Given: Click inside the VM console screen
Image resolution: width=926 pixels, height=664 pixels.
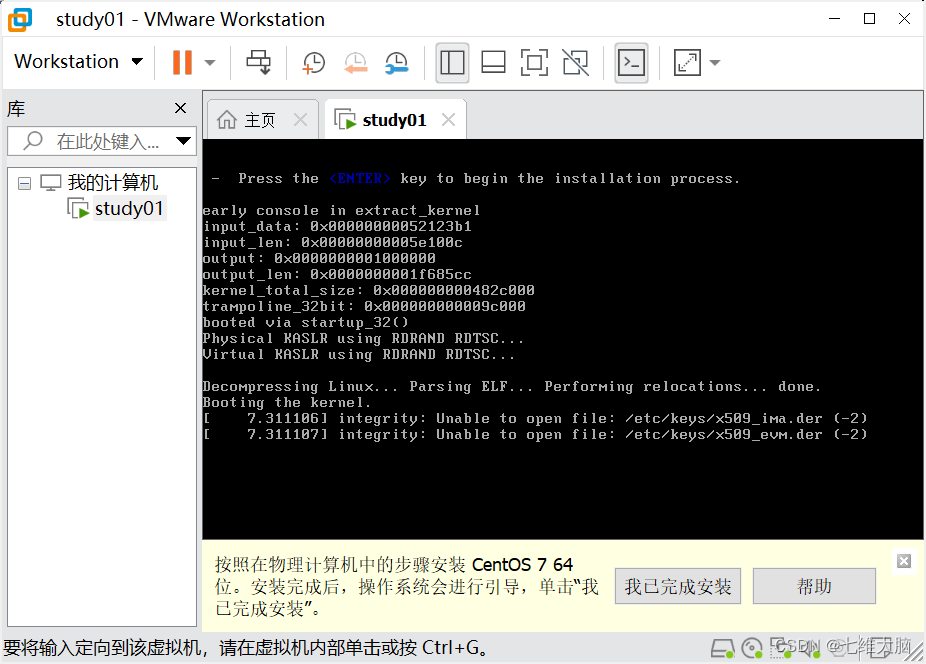Looking at the screenshot, I should 562,339.
